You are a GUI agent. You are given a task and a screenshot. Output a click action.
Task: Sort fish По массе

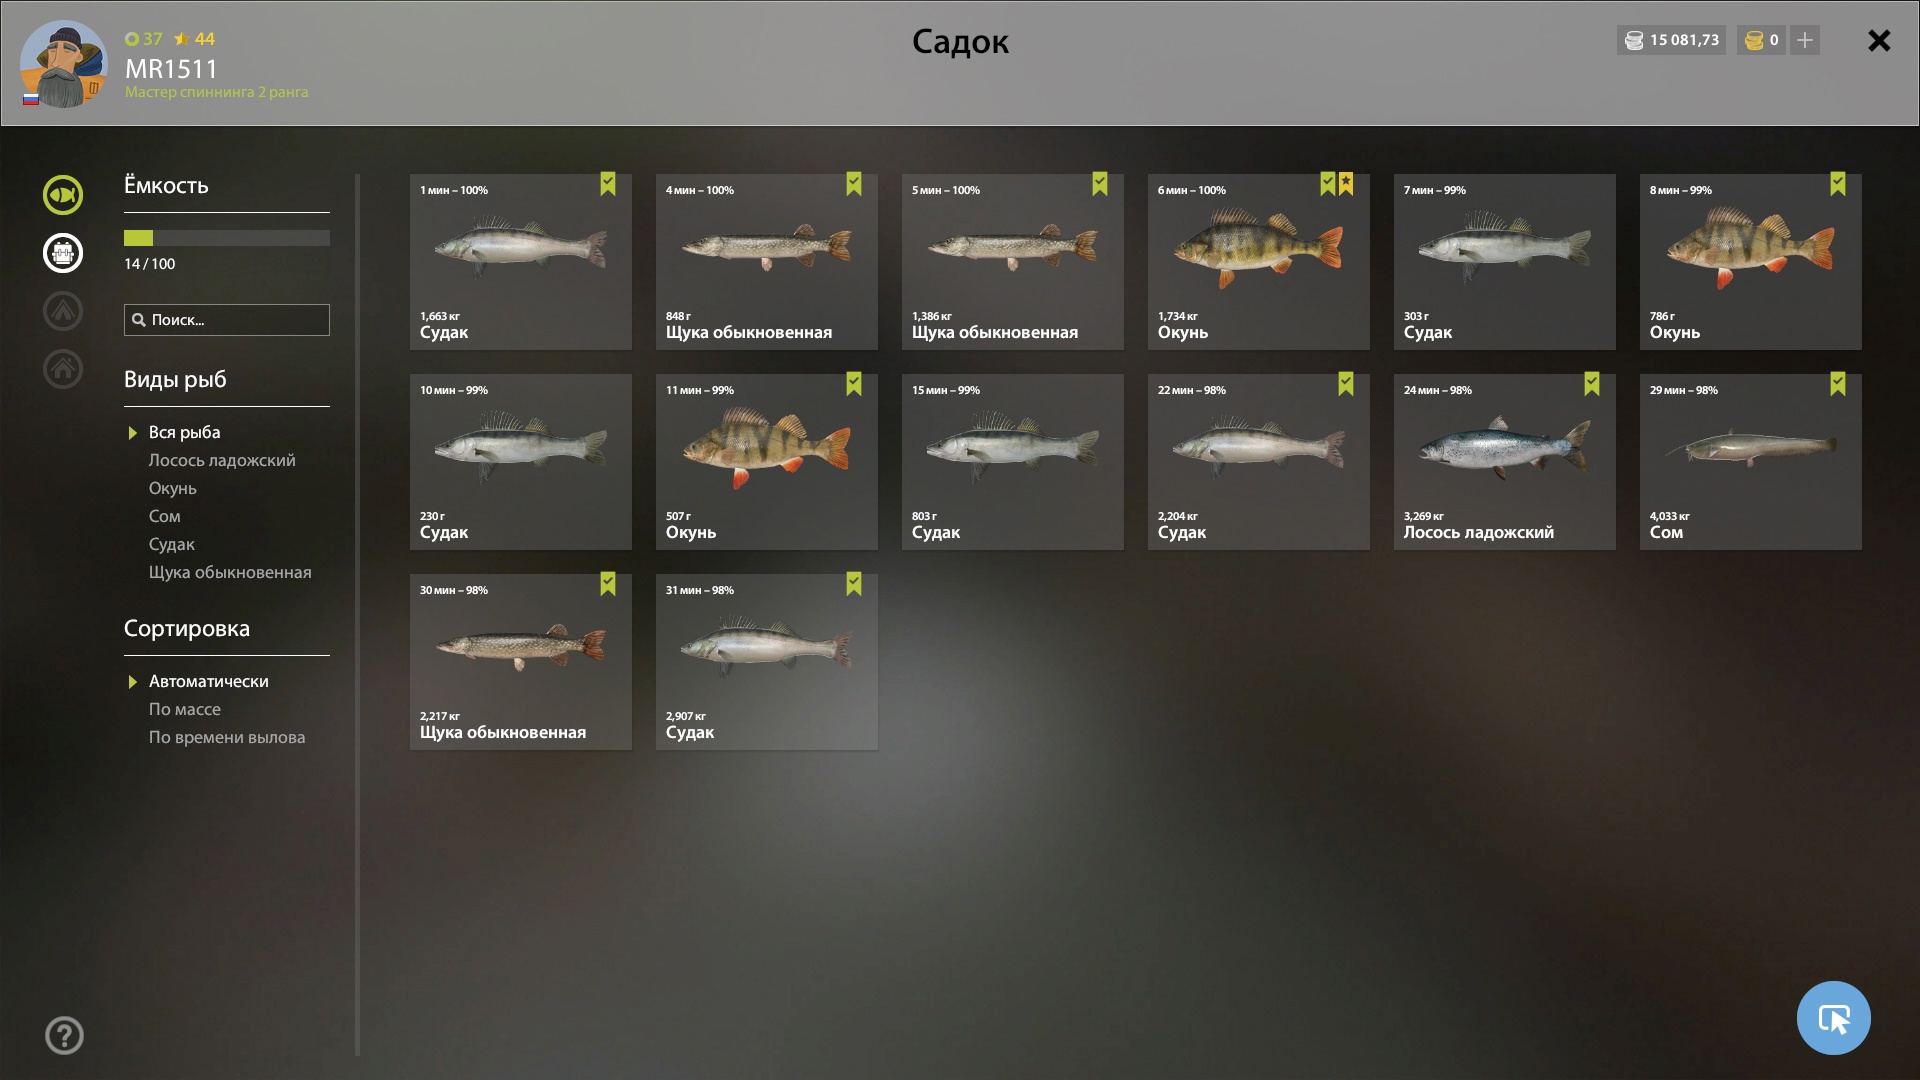click(x=185, y=709)
